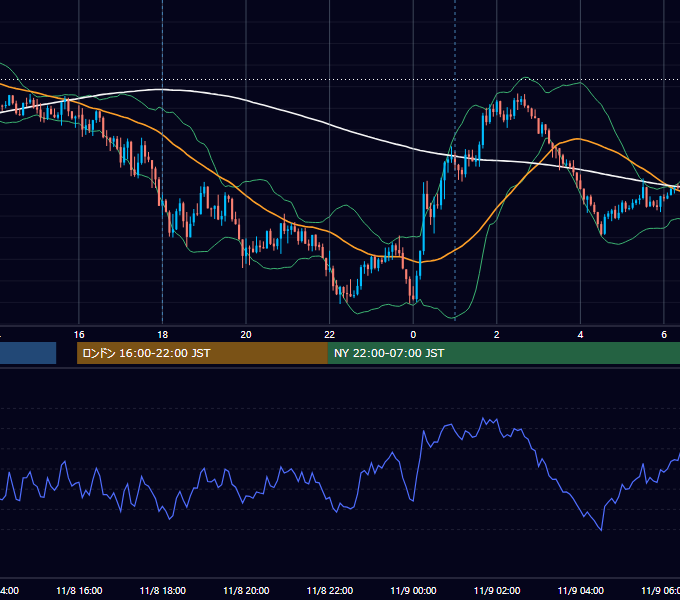The image size is (680, 600).
Task: Click the '11/9 02:00' date label
Action: pos(497,591)
